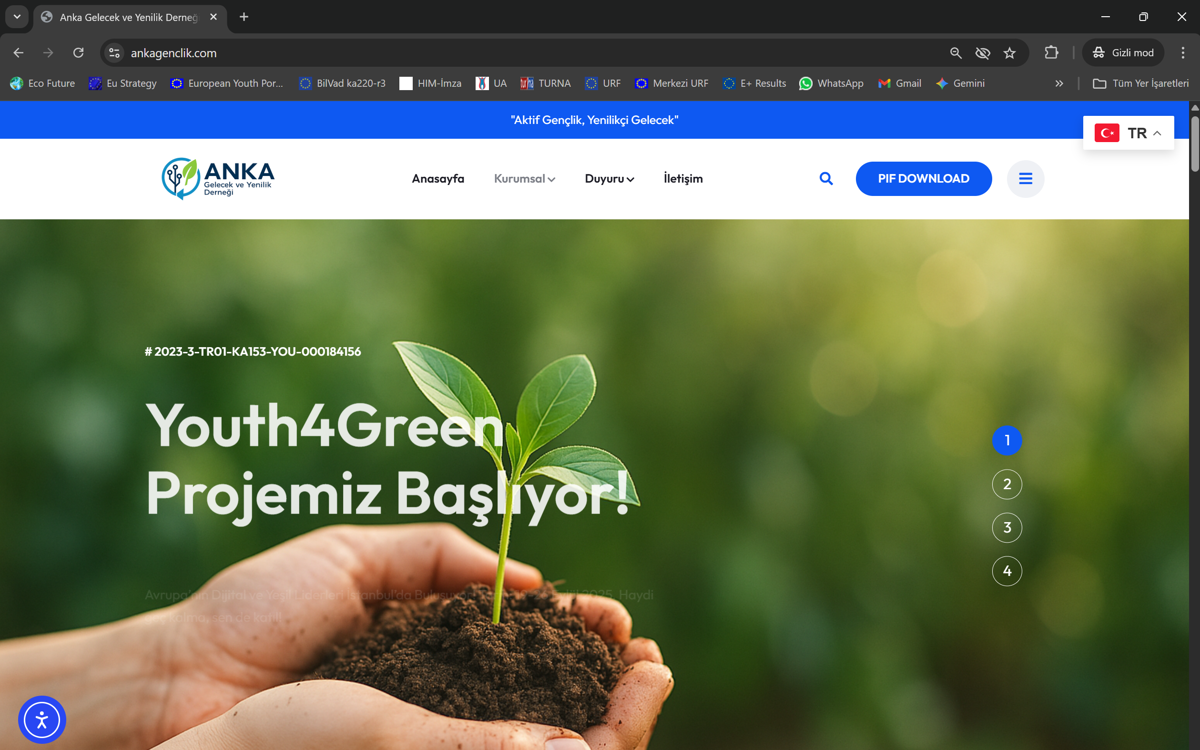1200x750 pixels.
Task: Expand the Duyuru dropdown menu
Action: tap(609, 179)
